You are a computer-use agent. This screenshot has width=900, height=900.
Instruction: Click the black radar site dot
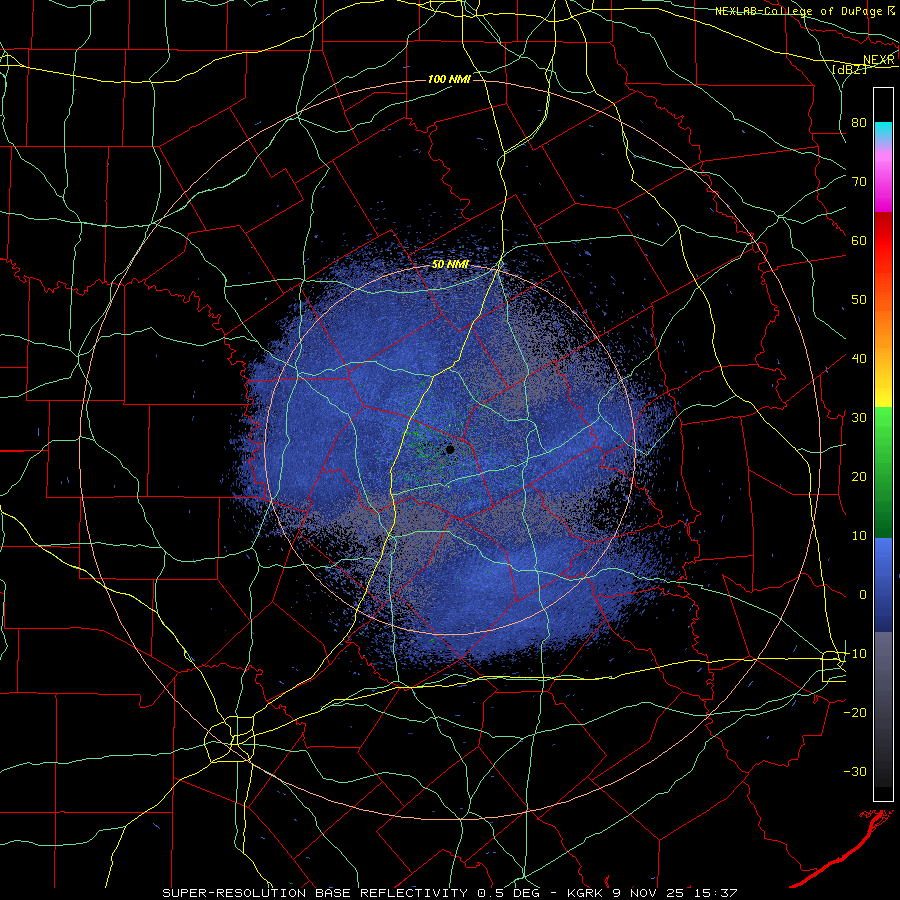pos(450,449)
